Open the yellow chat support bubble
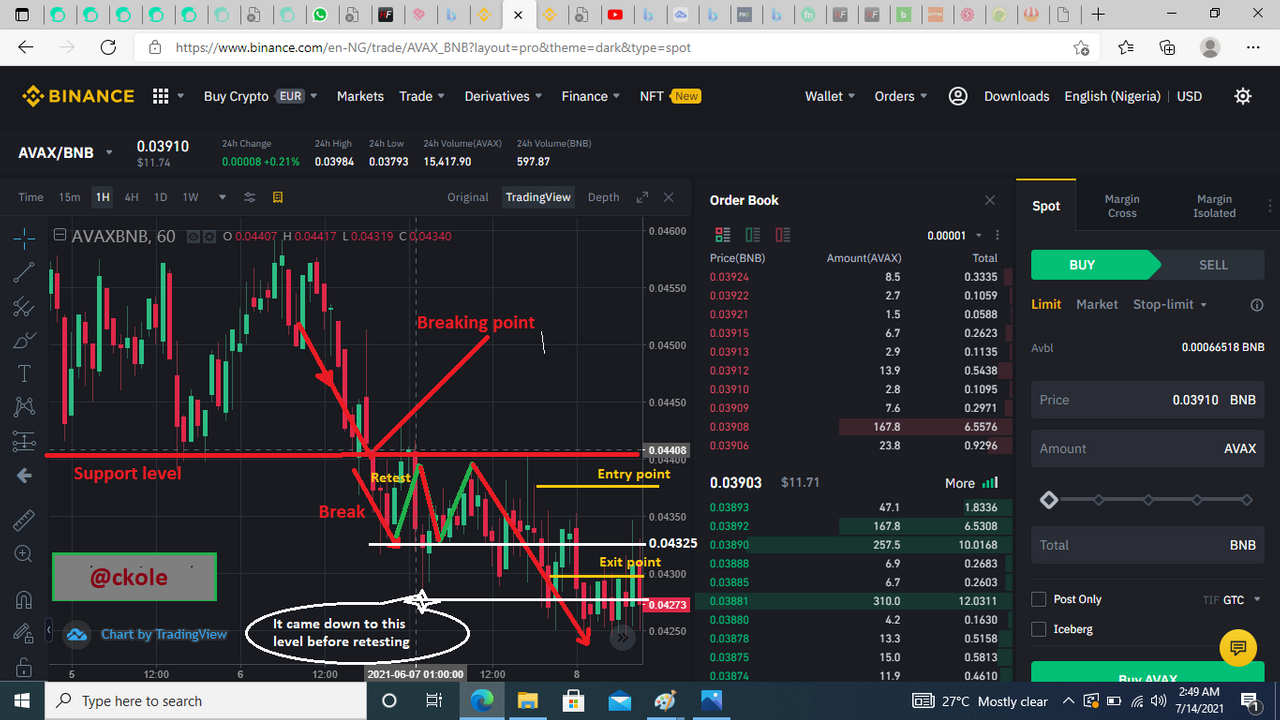Viewport: 1280px width, 720px height. click(1237, 648)
